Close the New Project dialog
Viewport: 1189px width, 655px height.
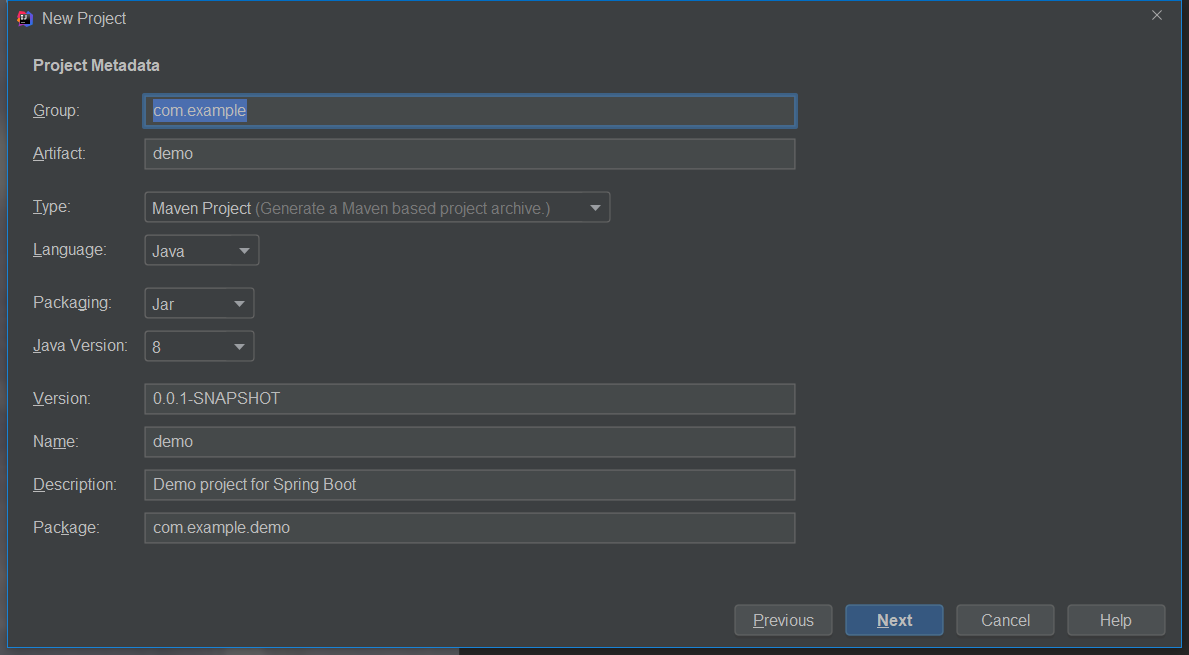coord(1157,16)
